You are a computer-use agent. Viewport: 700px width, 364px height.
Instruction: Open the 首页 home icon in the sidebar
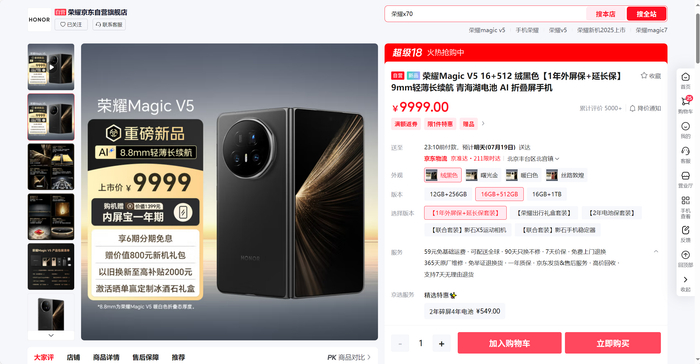(685, 77)
